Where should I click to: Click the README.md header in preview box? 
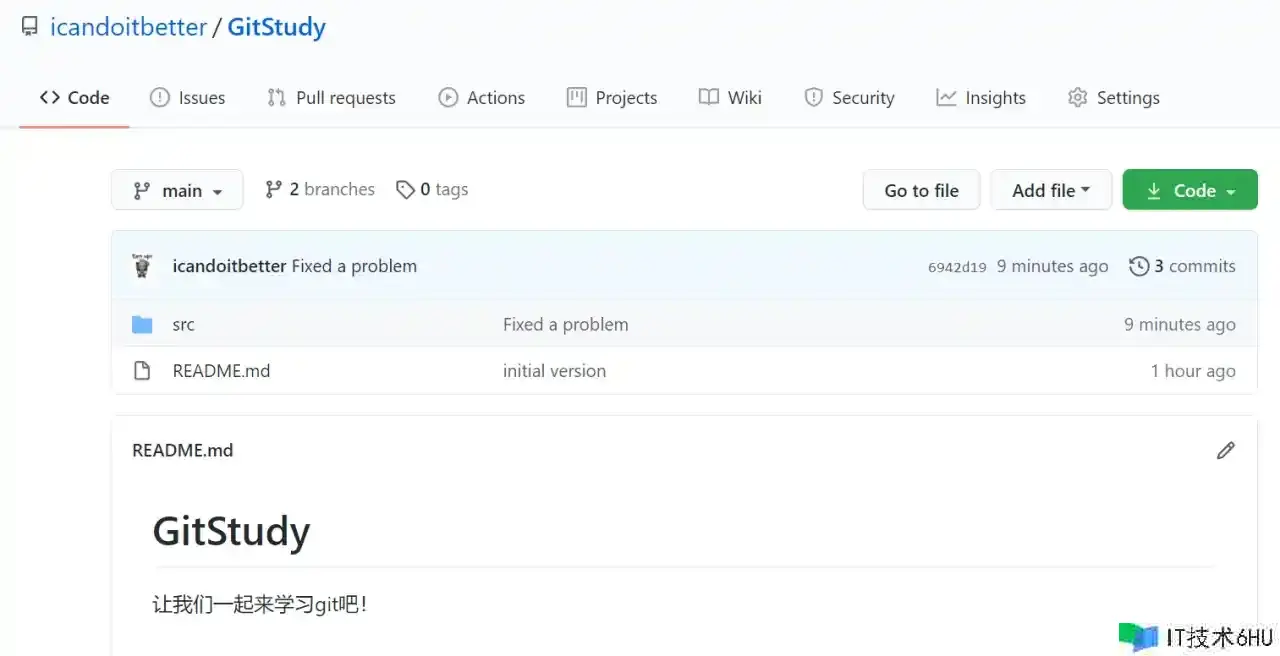coord(182,450)
